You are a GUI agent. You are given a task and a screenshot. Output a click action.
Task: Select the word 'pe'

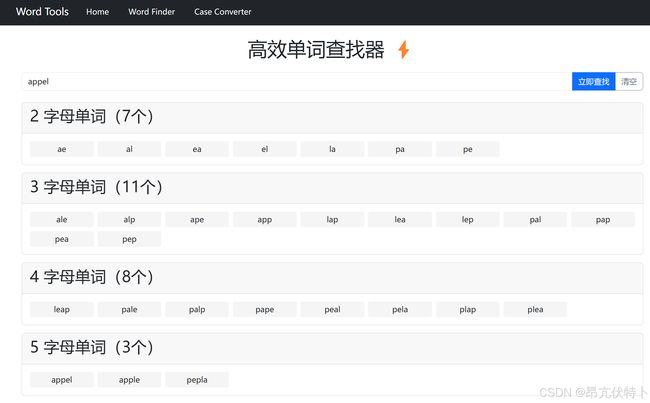click(x=468, y=149)
